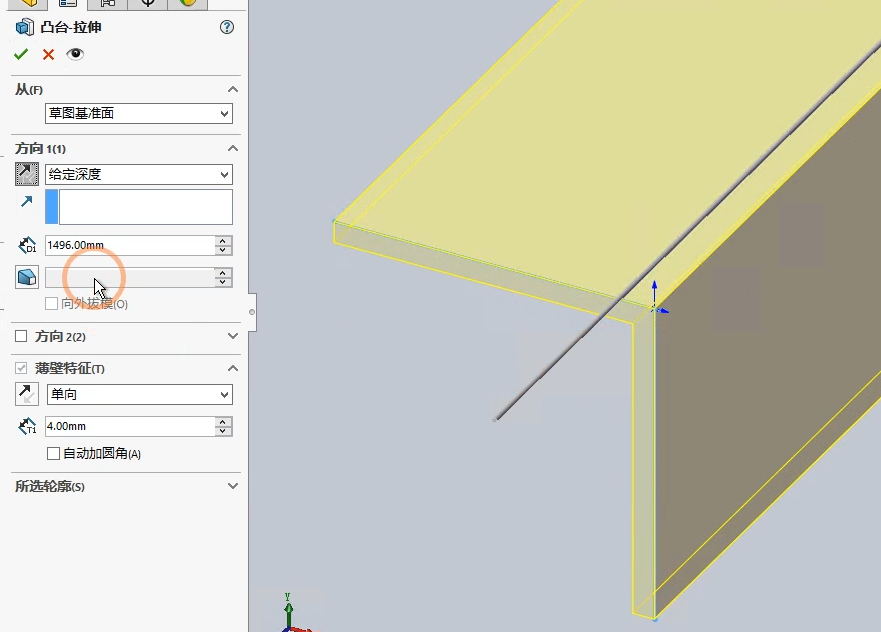Click the 1496.00mm depth input field
Image resolution: width=881 pixels, height=632 pixels.
tap(129, 245)
